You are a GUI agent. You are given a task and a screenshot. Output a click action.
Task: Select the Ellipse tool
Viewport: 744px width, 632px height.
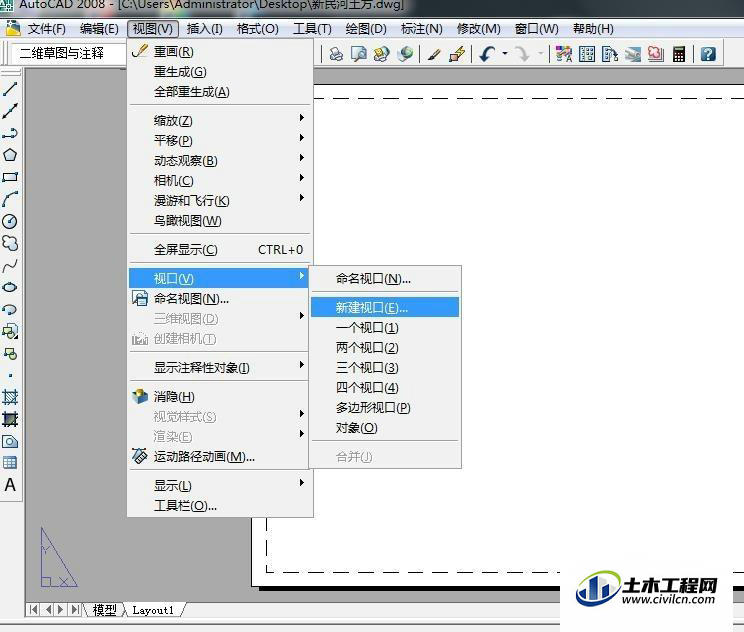(x=10, y=288)
